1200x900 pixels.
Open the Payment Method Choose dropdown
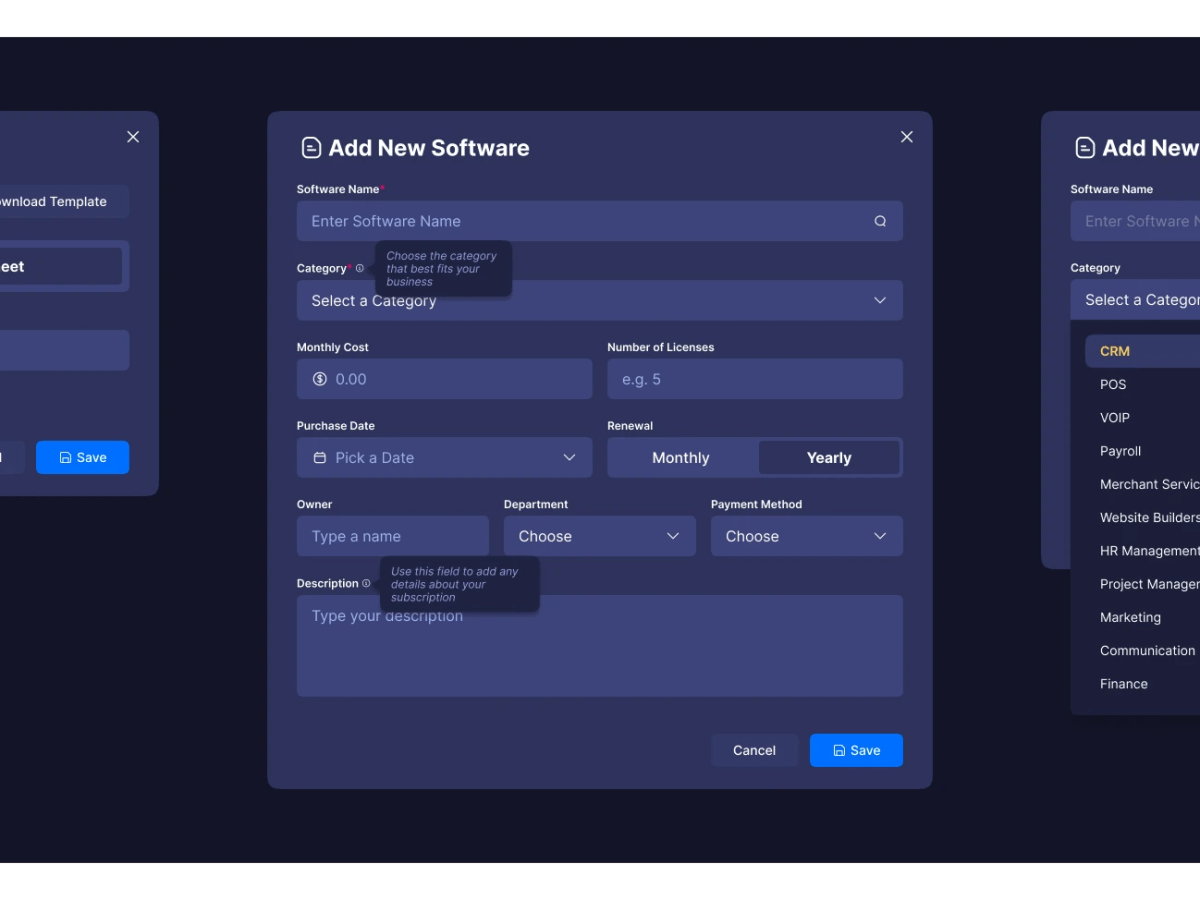[806, 536]
